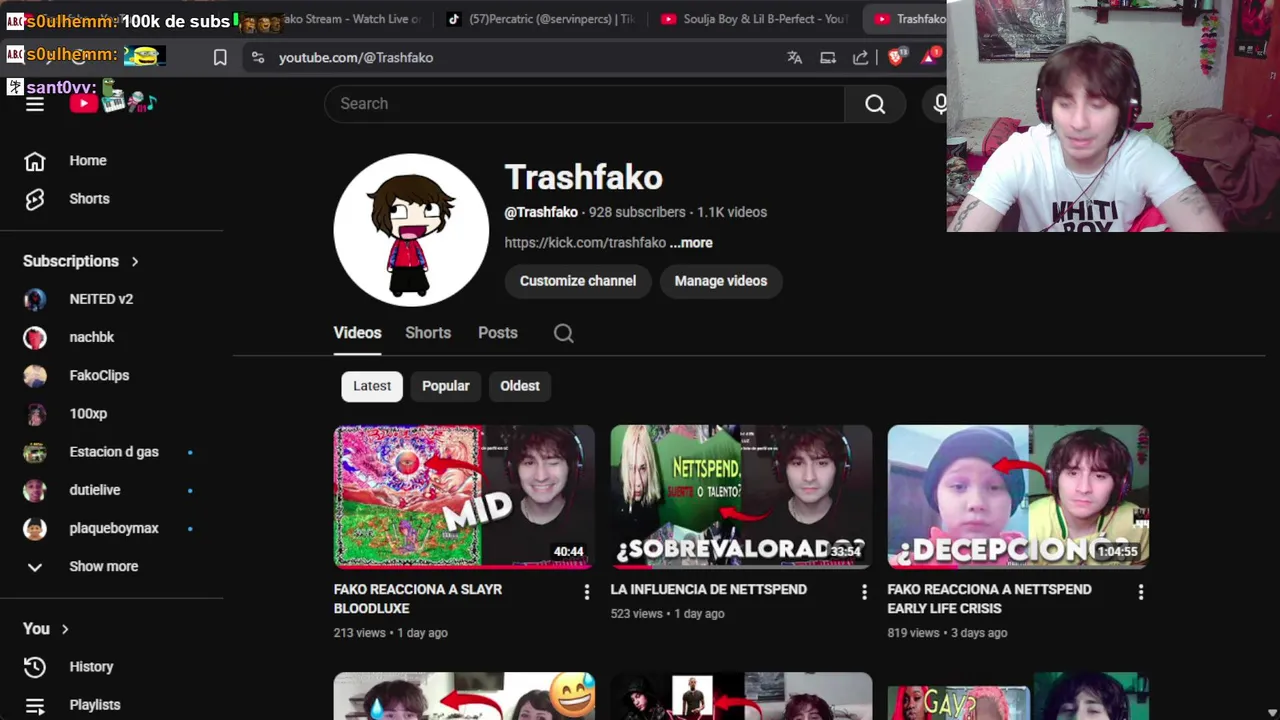The width and height of the screenshot is (1280, 720).
Task: Click the Playlists icon in sidebar
Action: pyautogui.click(x=35, y=705)
